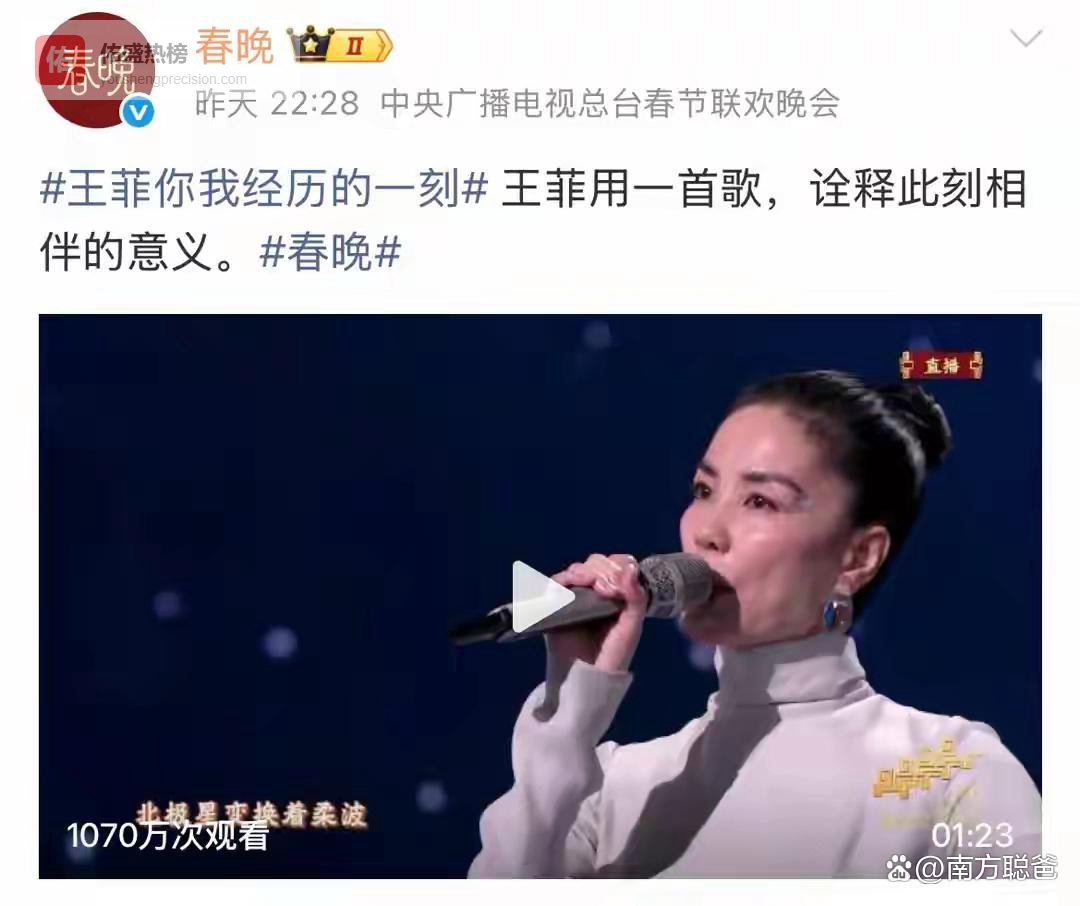Click the red 直播 live badge
The width and height of the screenshot is (1080, 906).
pos(941,364)
